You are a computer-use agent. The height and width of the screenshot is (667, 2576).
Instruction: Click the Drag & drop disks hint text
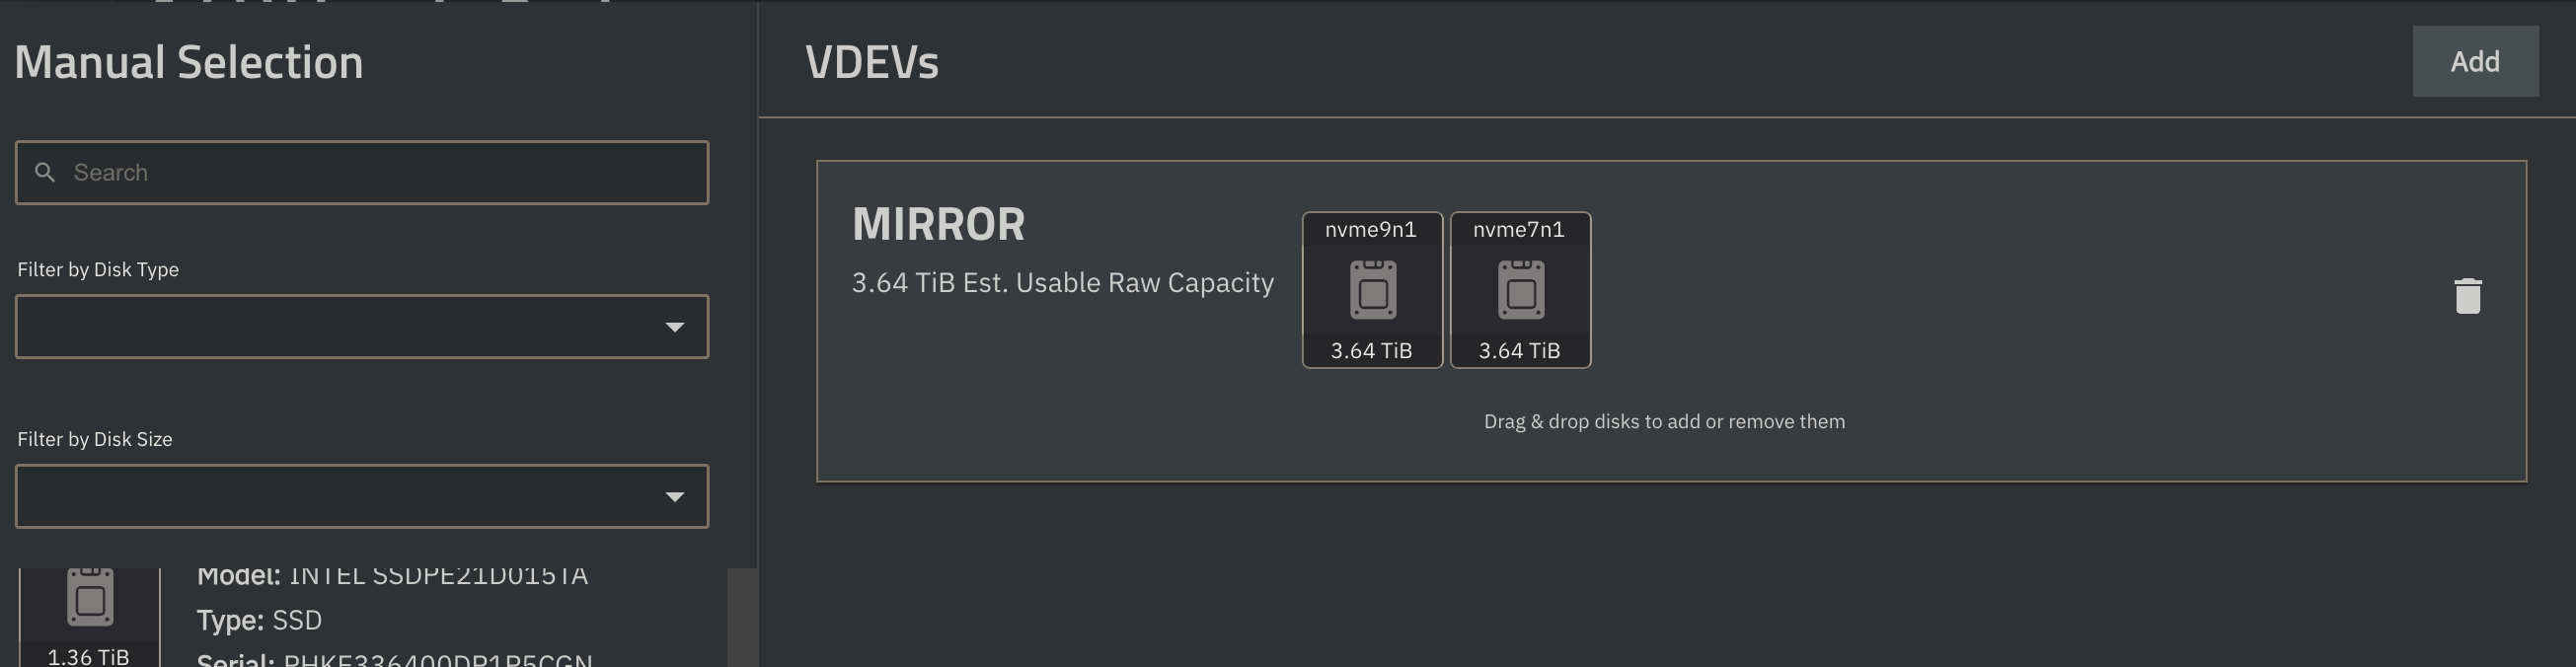(1664, 422)
